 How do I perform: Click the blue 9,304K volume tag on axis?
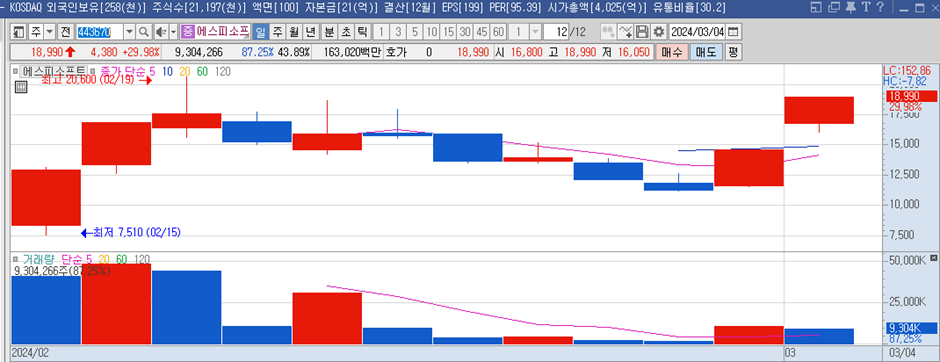pyautogui.click(x=911, y=328)
